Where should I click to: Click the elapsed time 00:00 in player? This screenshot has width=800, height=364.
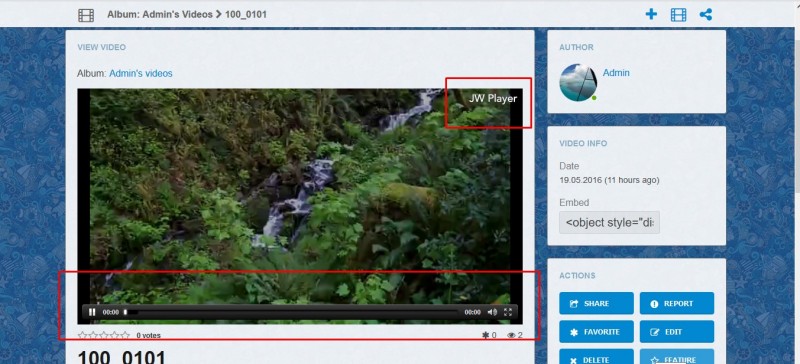pyautogui.click(x=111, y=312)
